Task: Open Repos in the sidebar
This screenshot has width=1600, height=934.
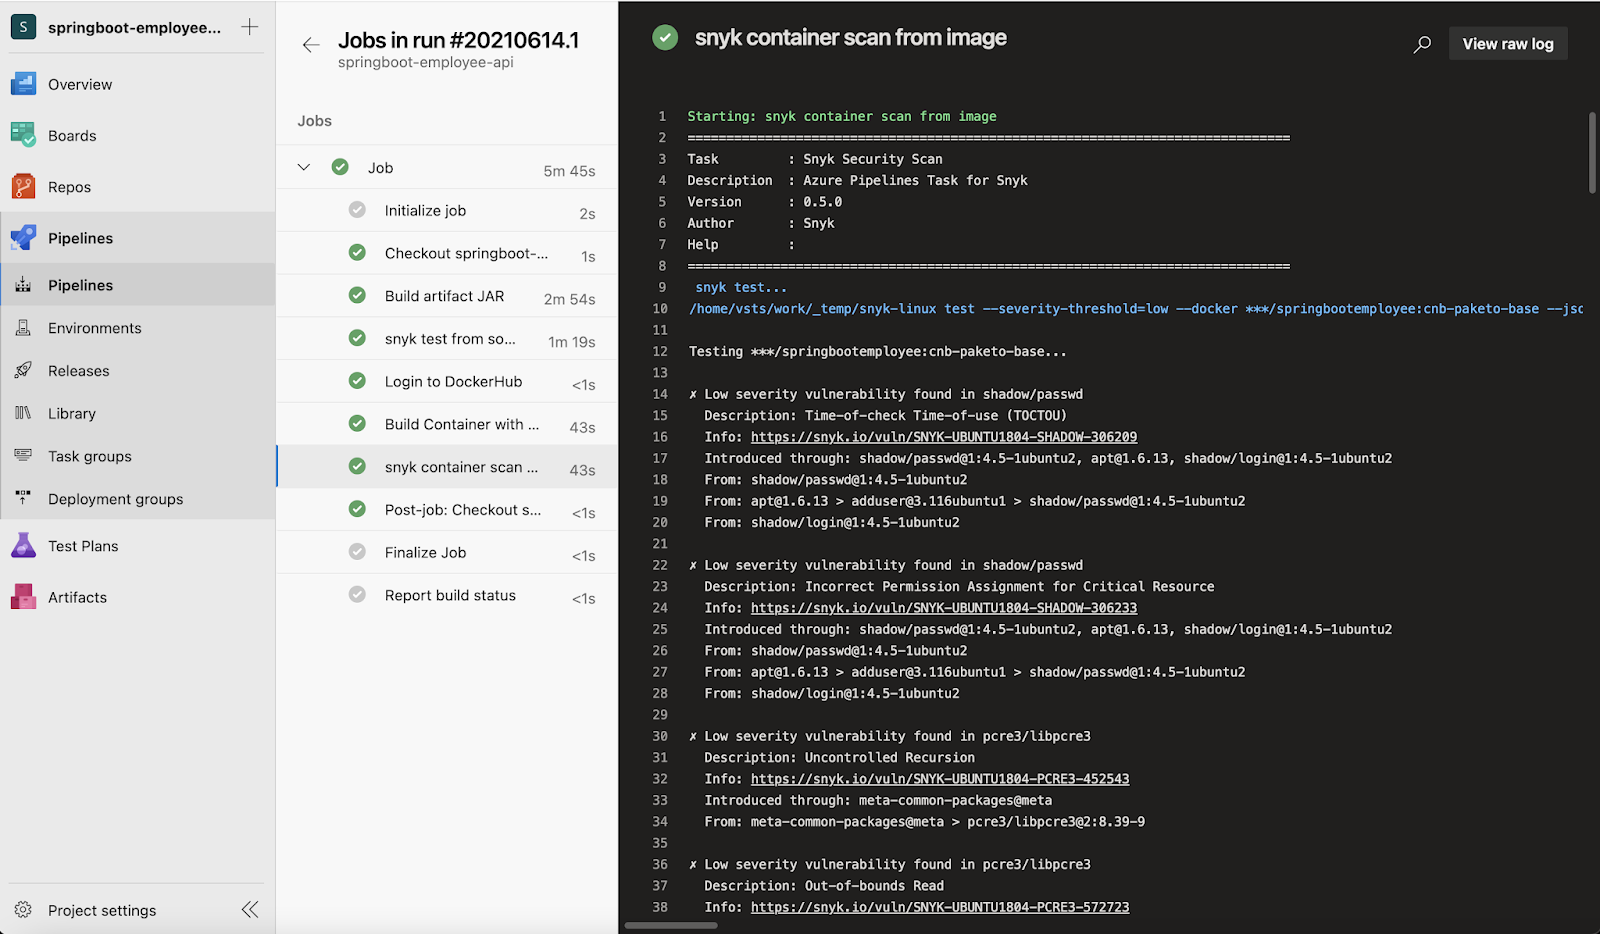Action: (138, 187)
